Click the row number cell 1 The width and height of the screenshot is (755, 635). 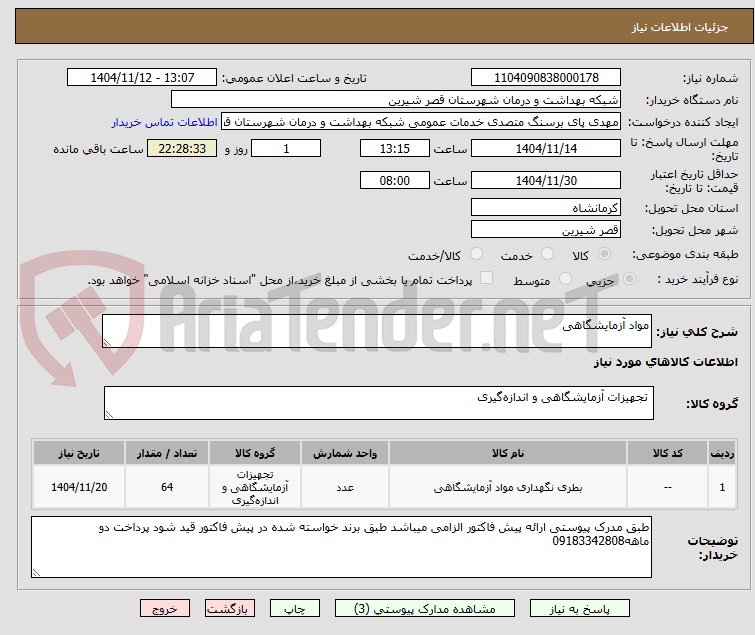click(722, 487)
